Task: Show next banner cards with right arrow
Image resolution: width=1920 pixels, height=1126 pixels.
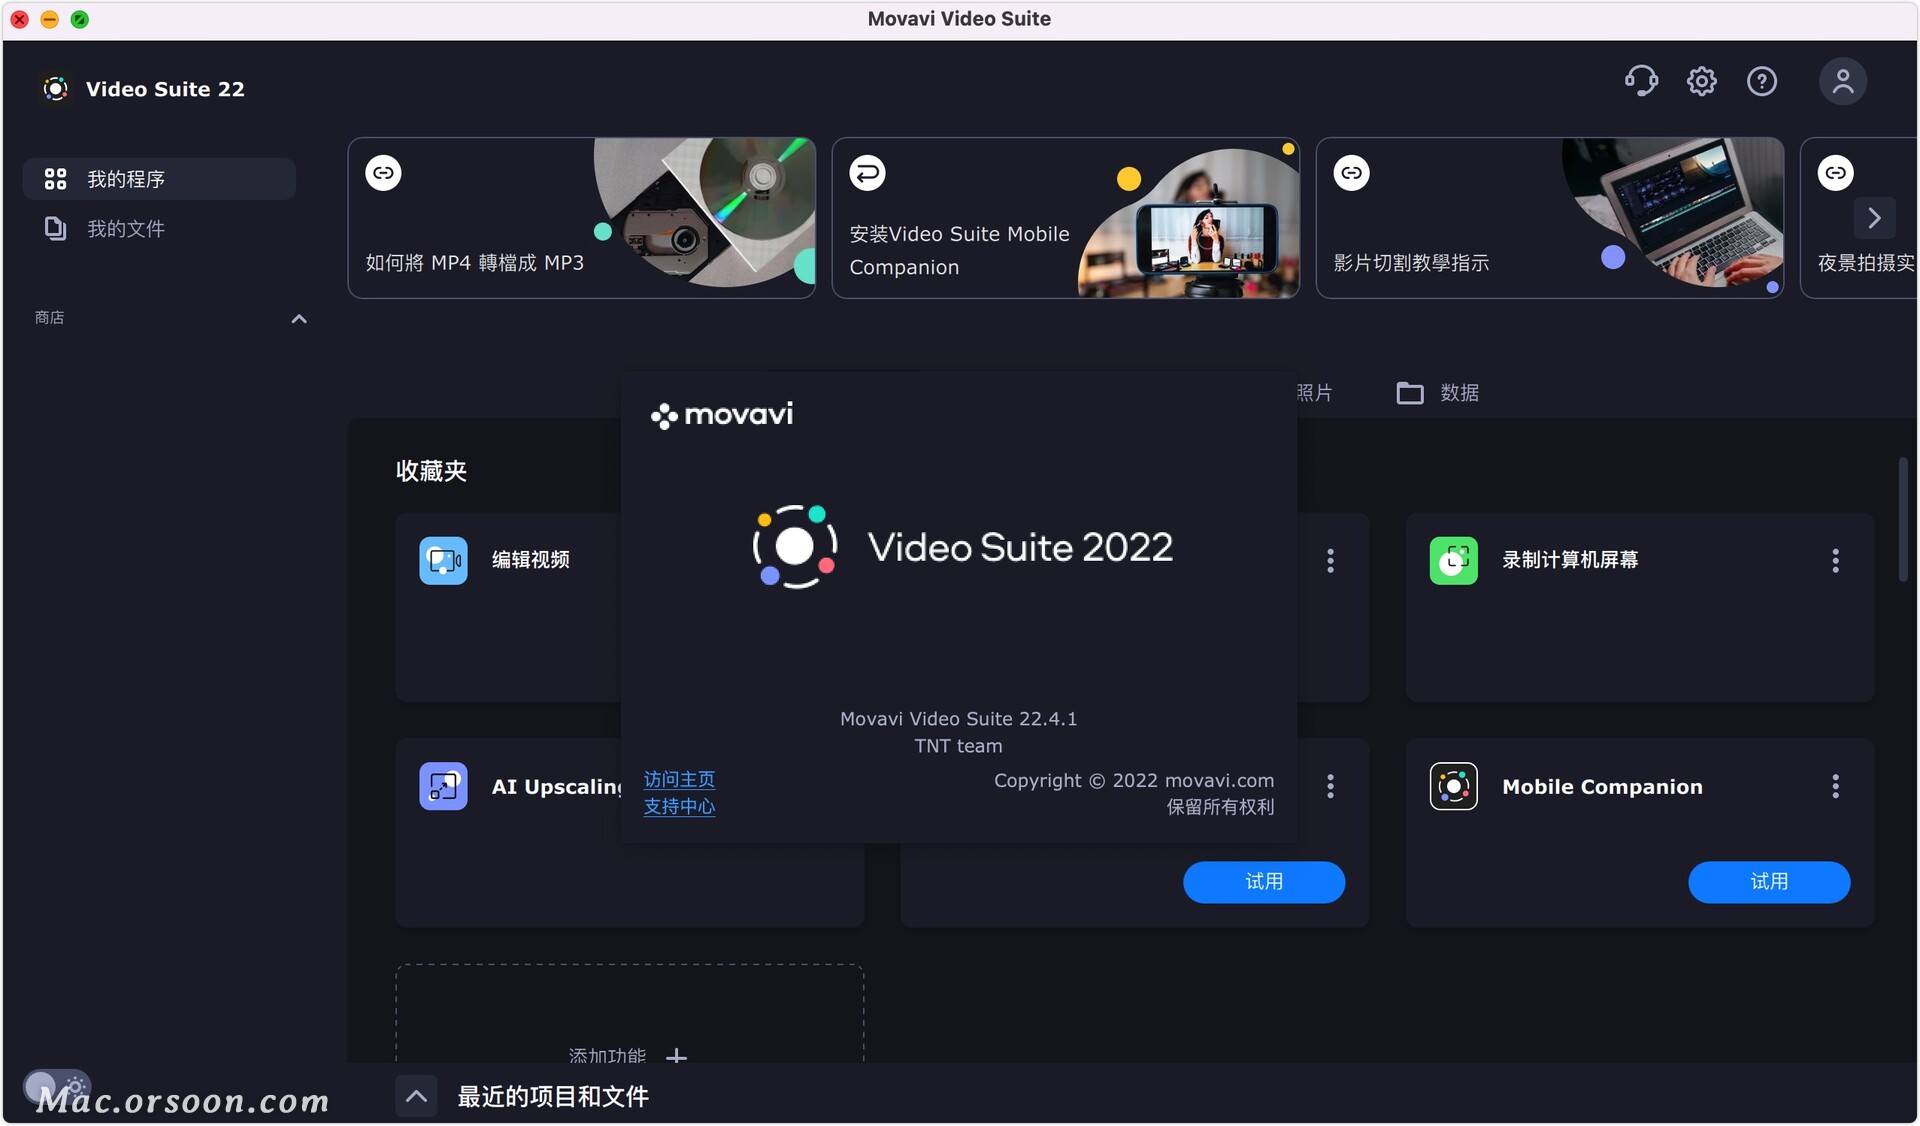Action: pos(1875,217)
